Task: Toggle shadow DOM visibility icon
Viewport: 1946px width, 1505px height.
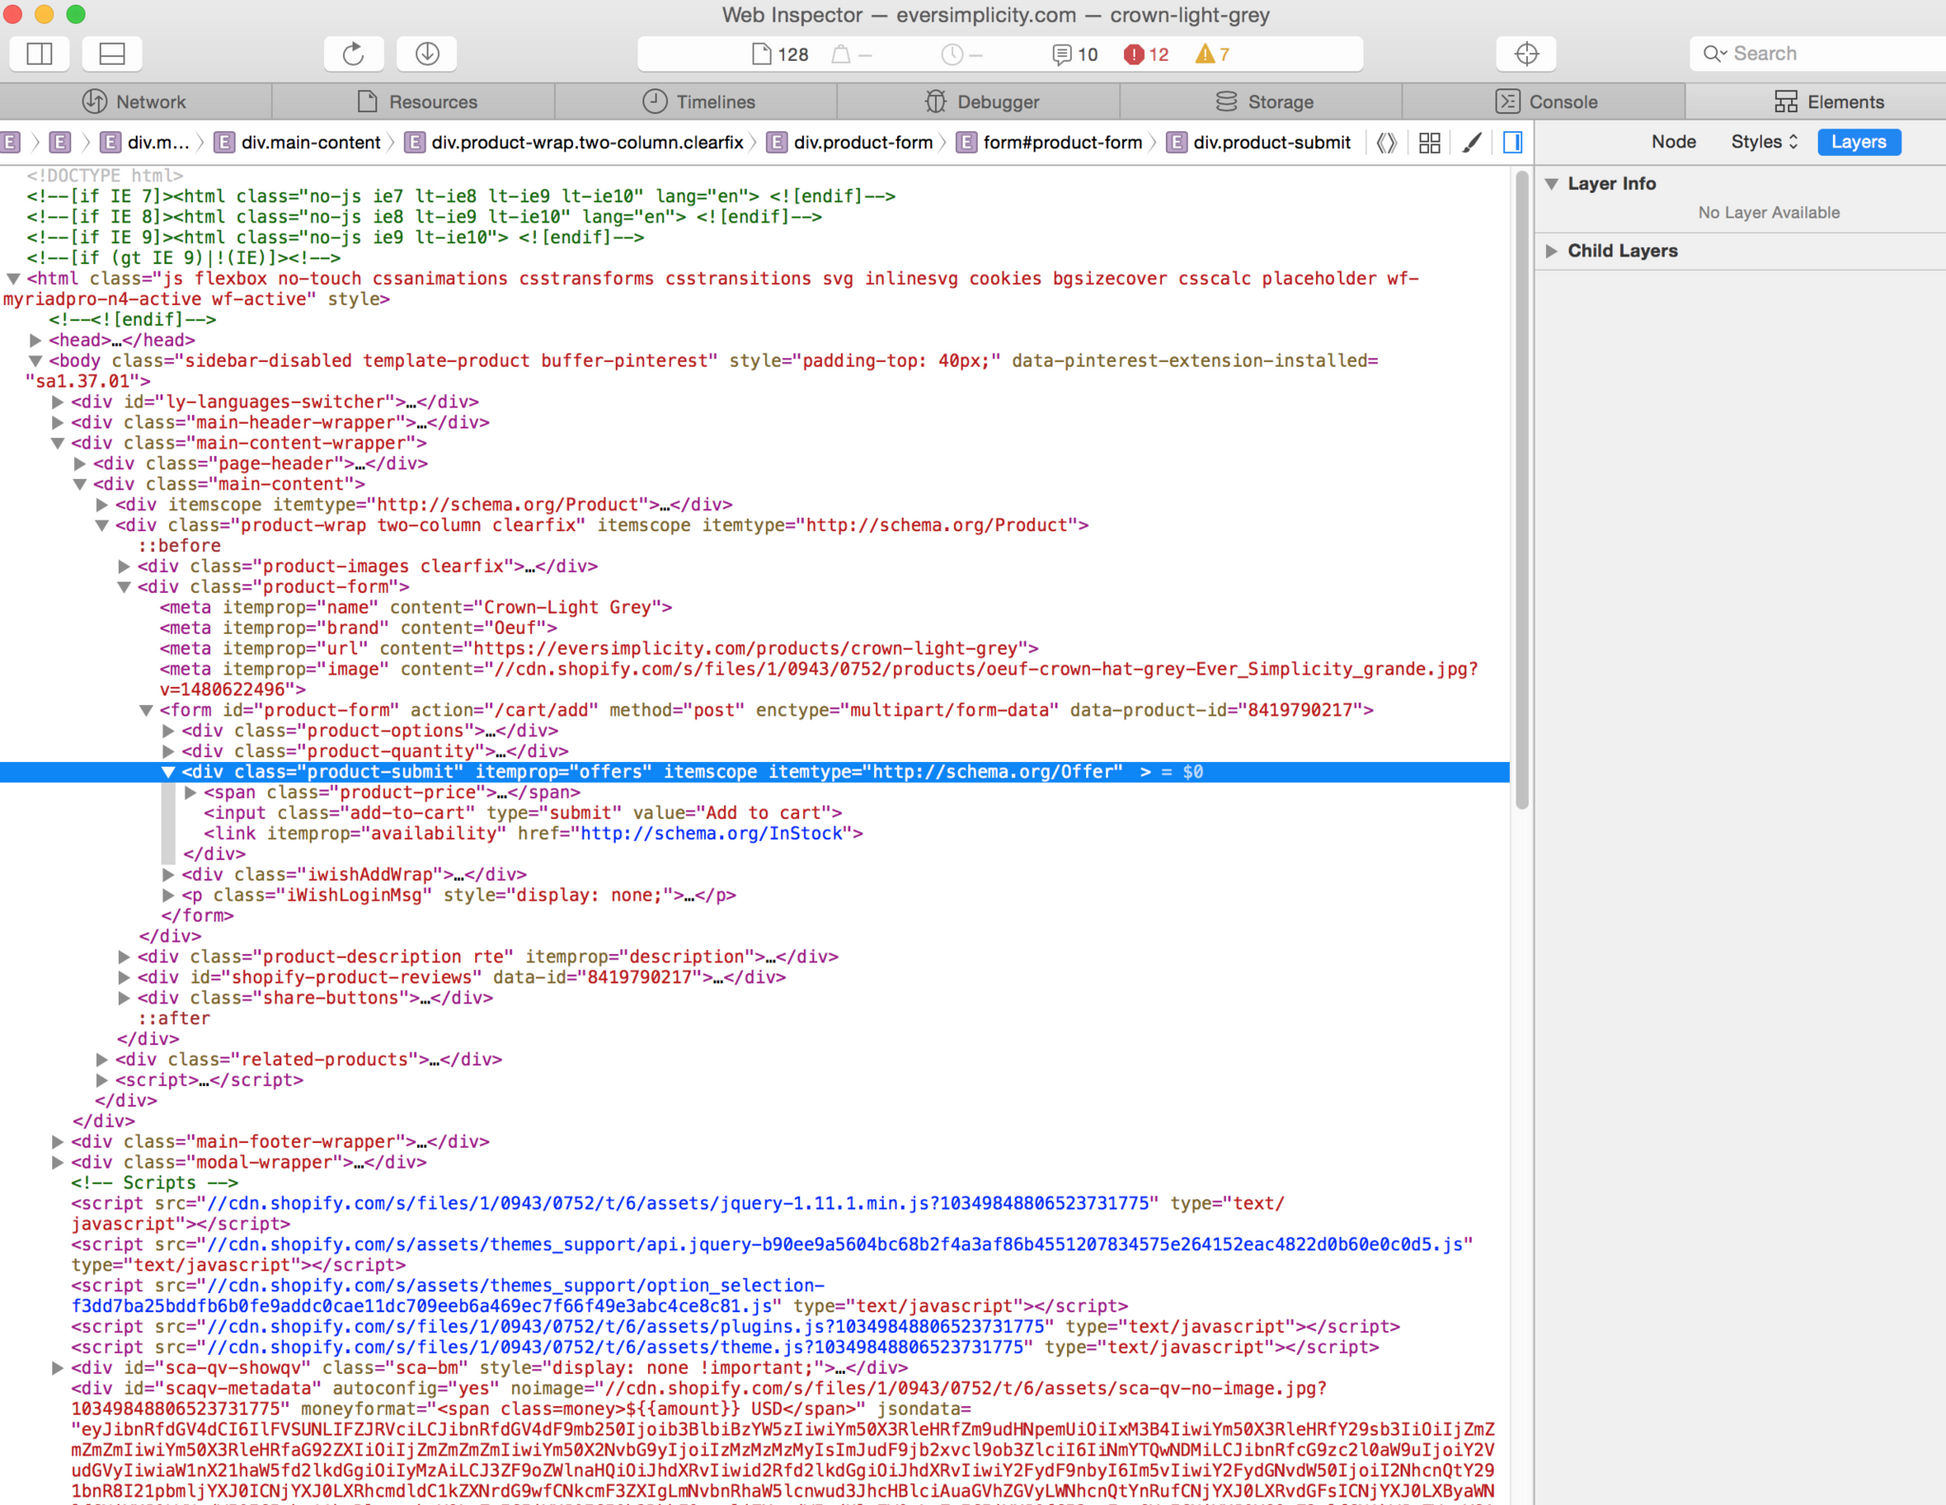Action: pos(1386,142)
